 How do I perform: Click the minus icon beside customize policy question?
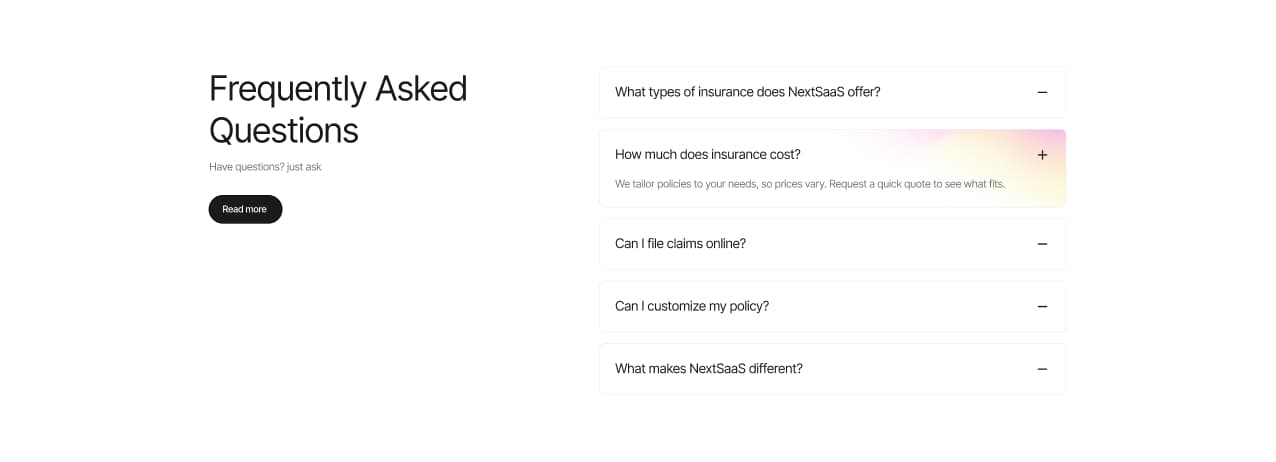click(1042, 307)
